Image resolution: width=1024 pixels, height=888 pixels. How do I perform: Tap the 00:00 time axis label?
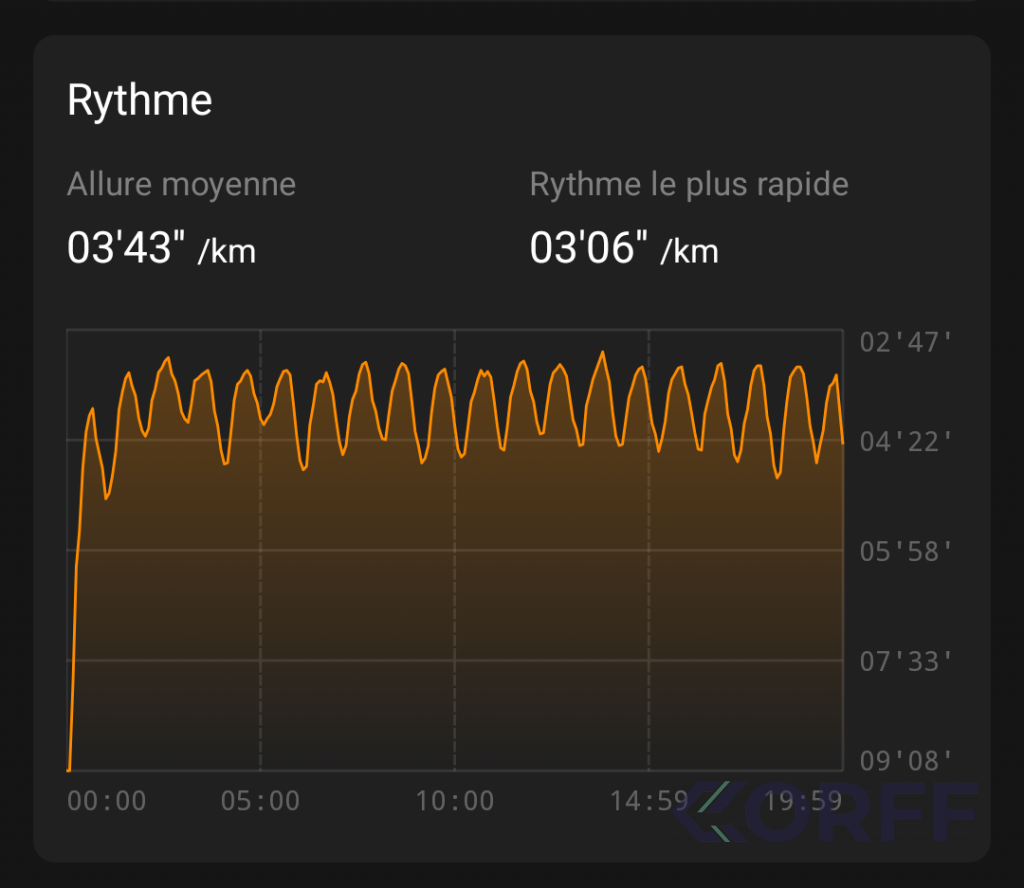click(x=107, y=801)
